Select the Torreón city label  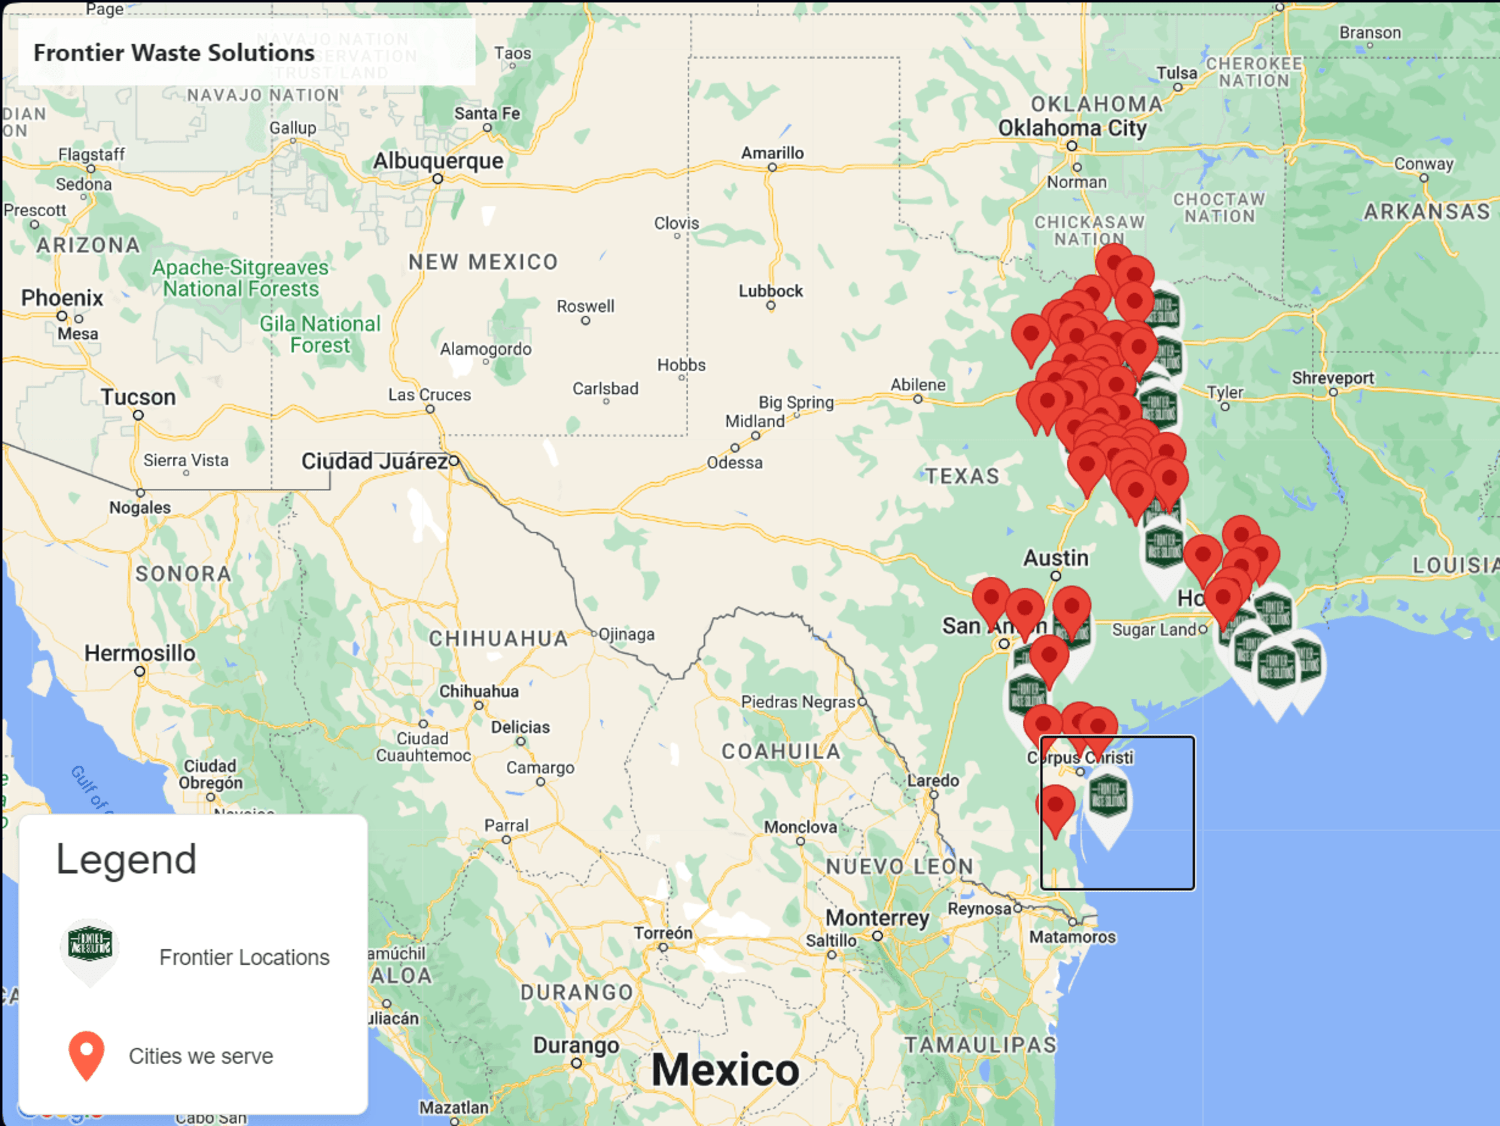tap(663, 933)
